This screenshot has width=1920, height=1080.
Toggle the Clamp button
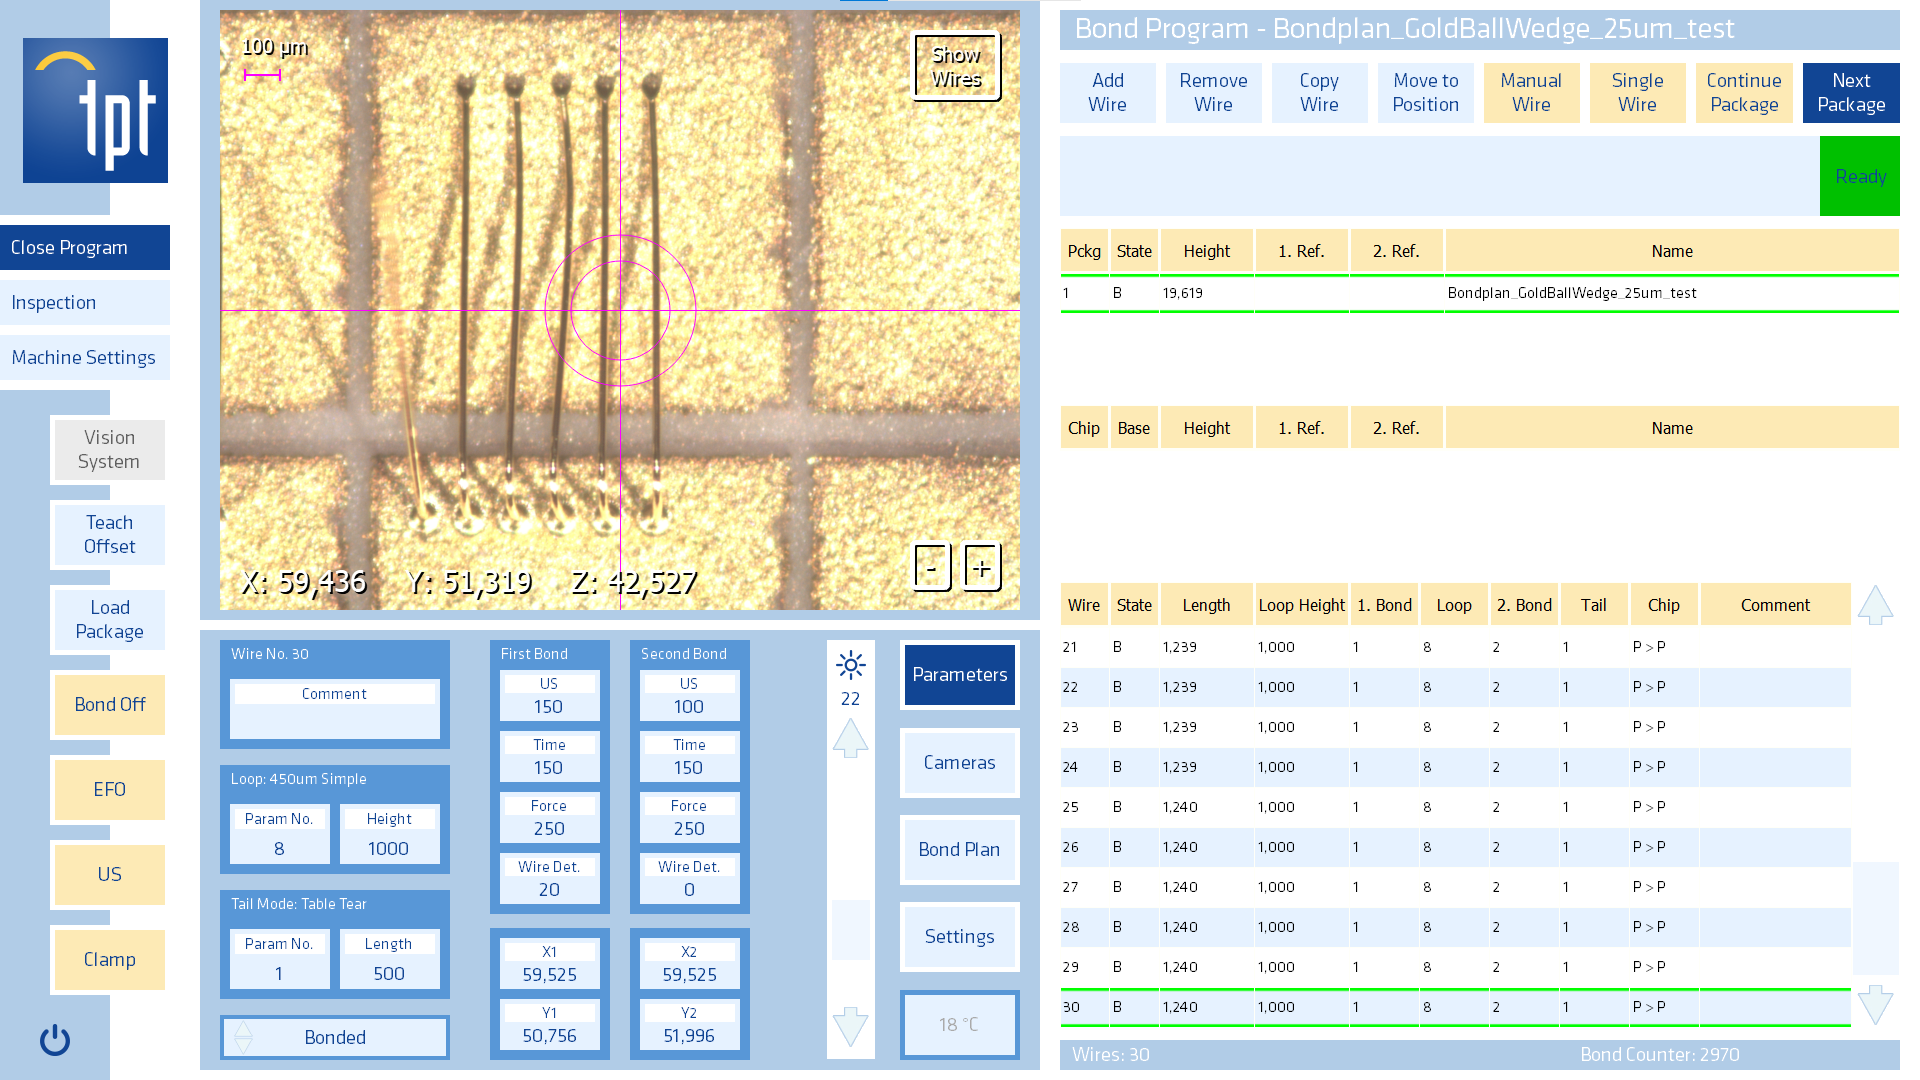(110, 959)
